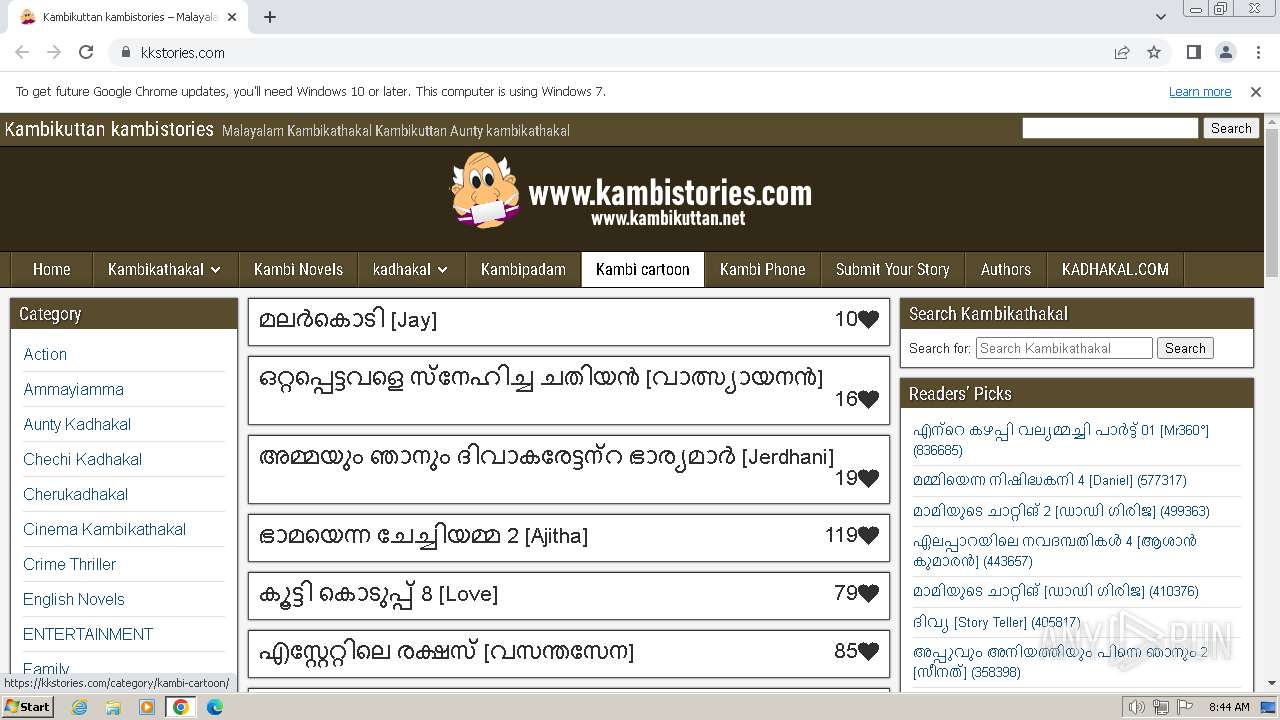This screenshot has height=720, width=1280.
Task: Open the Kambi cartoon menu item
Action: pyautogui.click(x=643, y=269)
